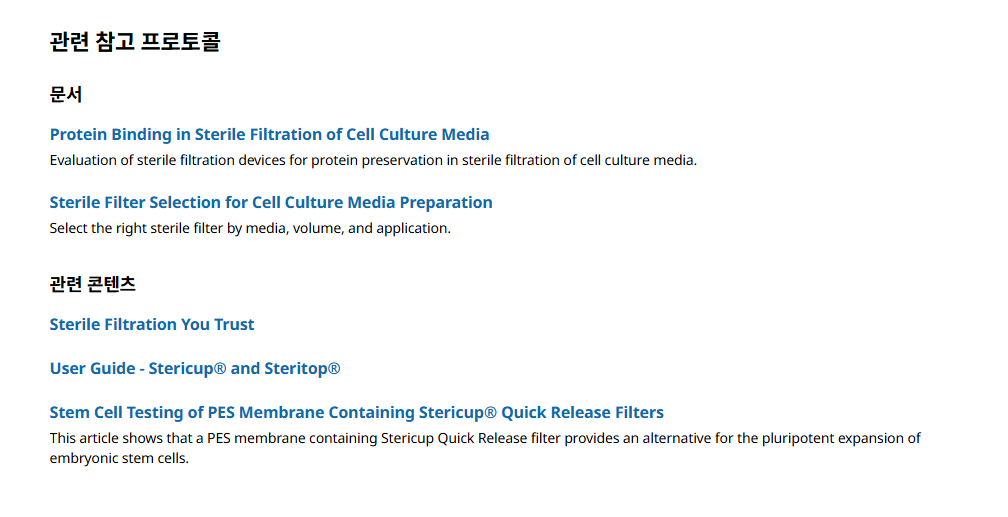
Task: Open Stem Cell Testing of PES Membrane link
Action: coord(357,412)
